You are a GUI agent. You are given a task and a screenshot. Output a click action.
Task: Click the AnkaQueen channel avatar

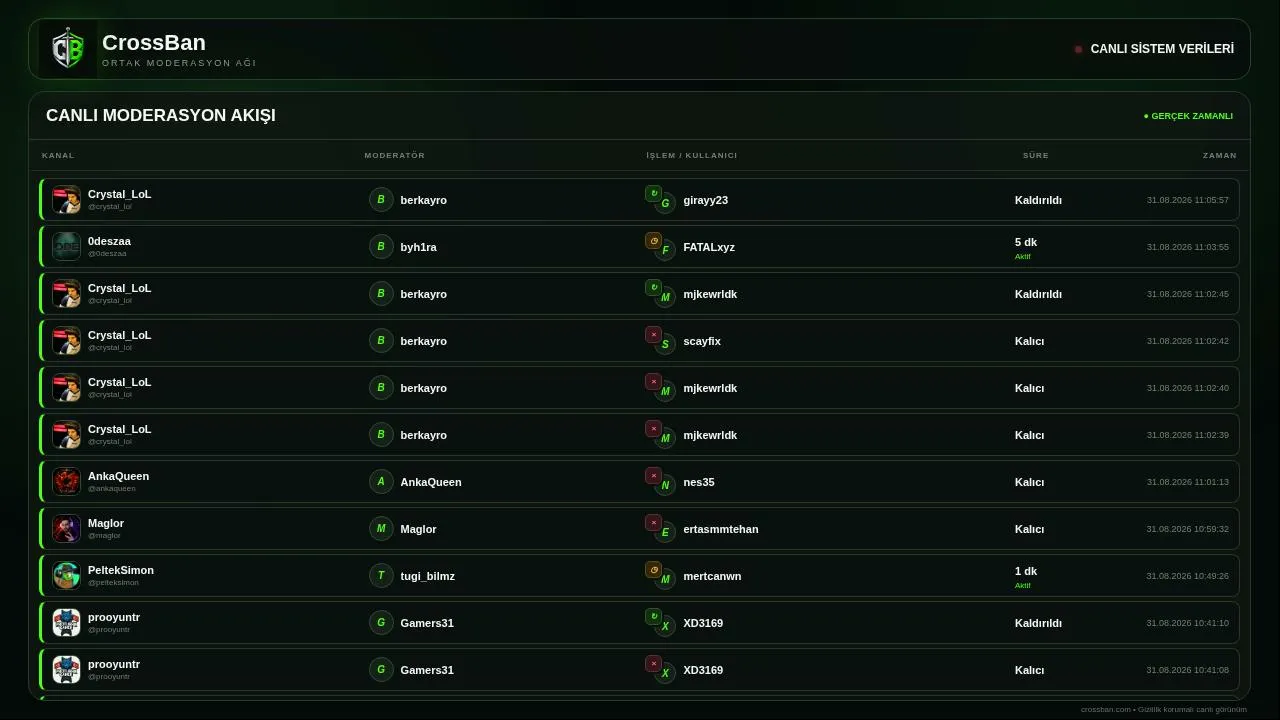click(x=66, y=481)
